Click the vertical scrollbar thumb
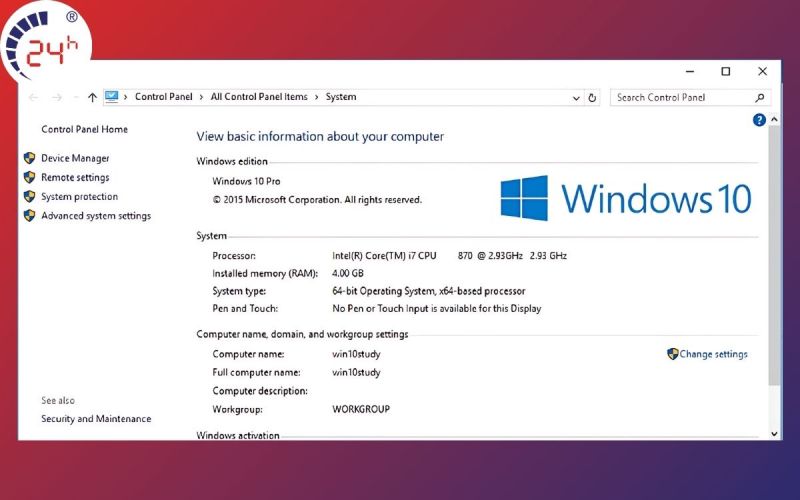The width and height of the screenshot is (800, 500). (774, 255)
